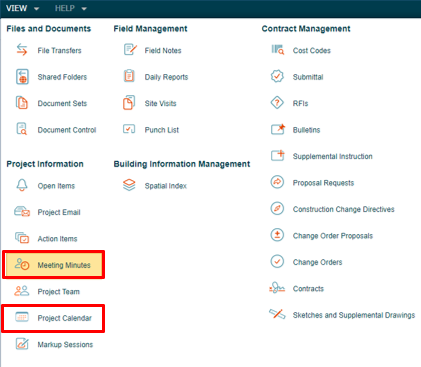Open Sketches and Supplemental Drawings

coord(354,315)
